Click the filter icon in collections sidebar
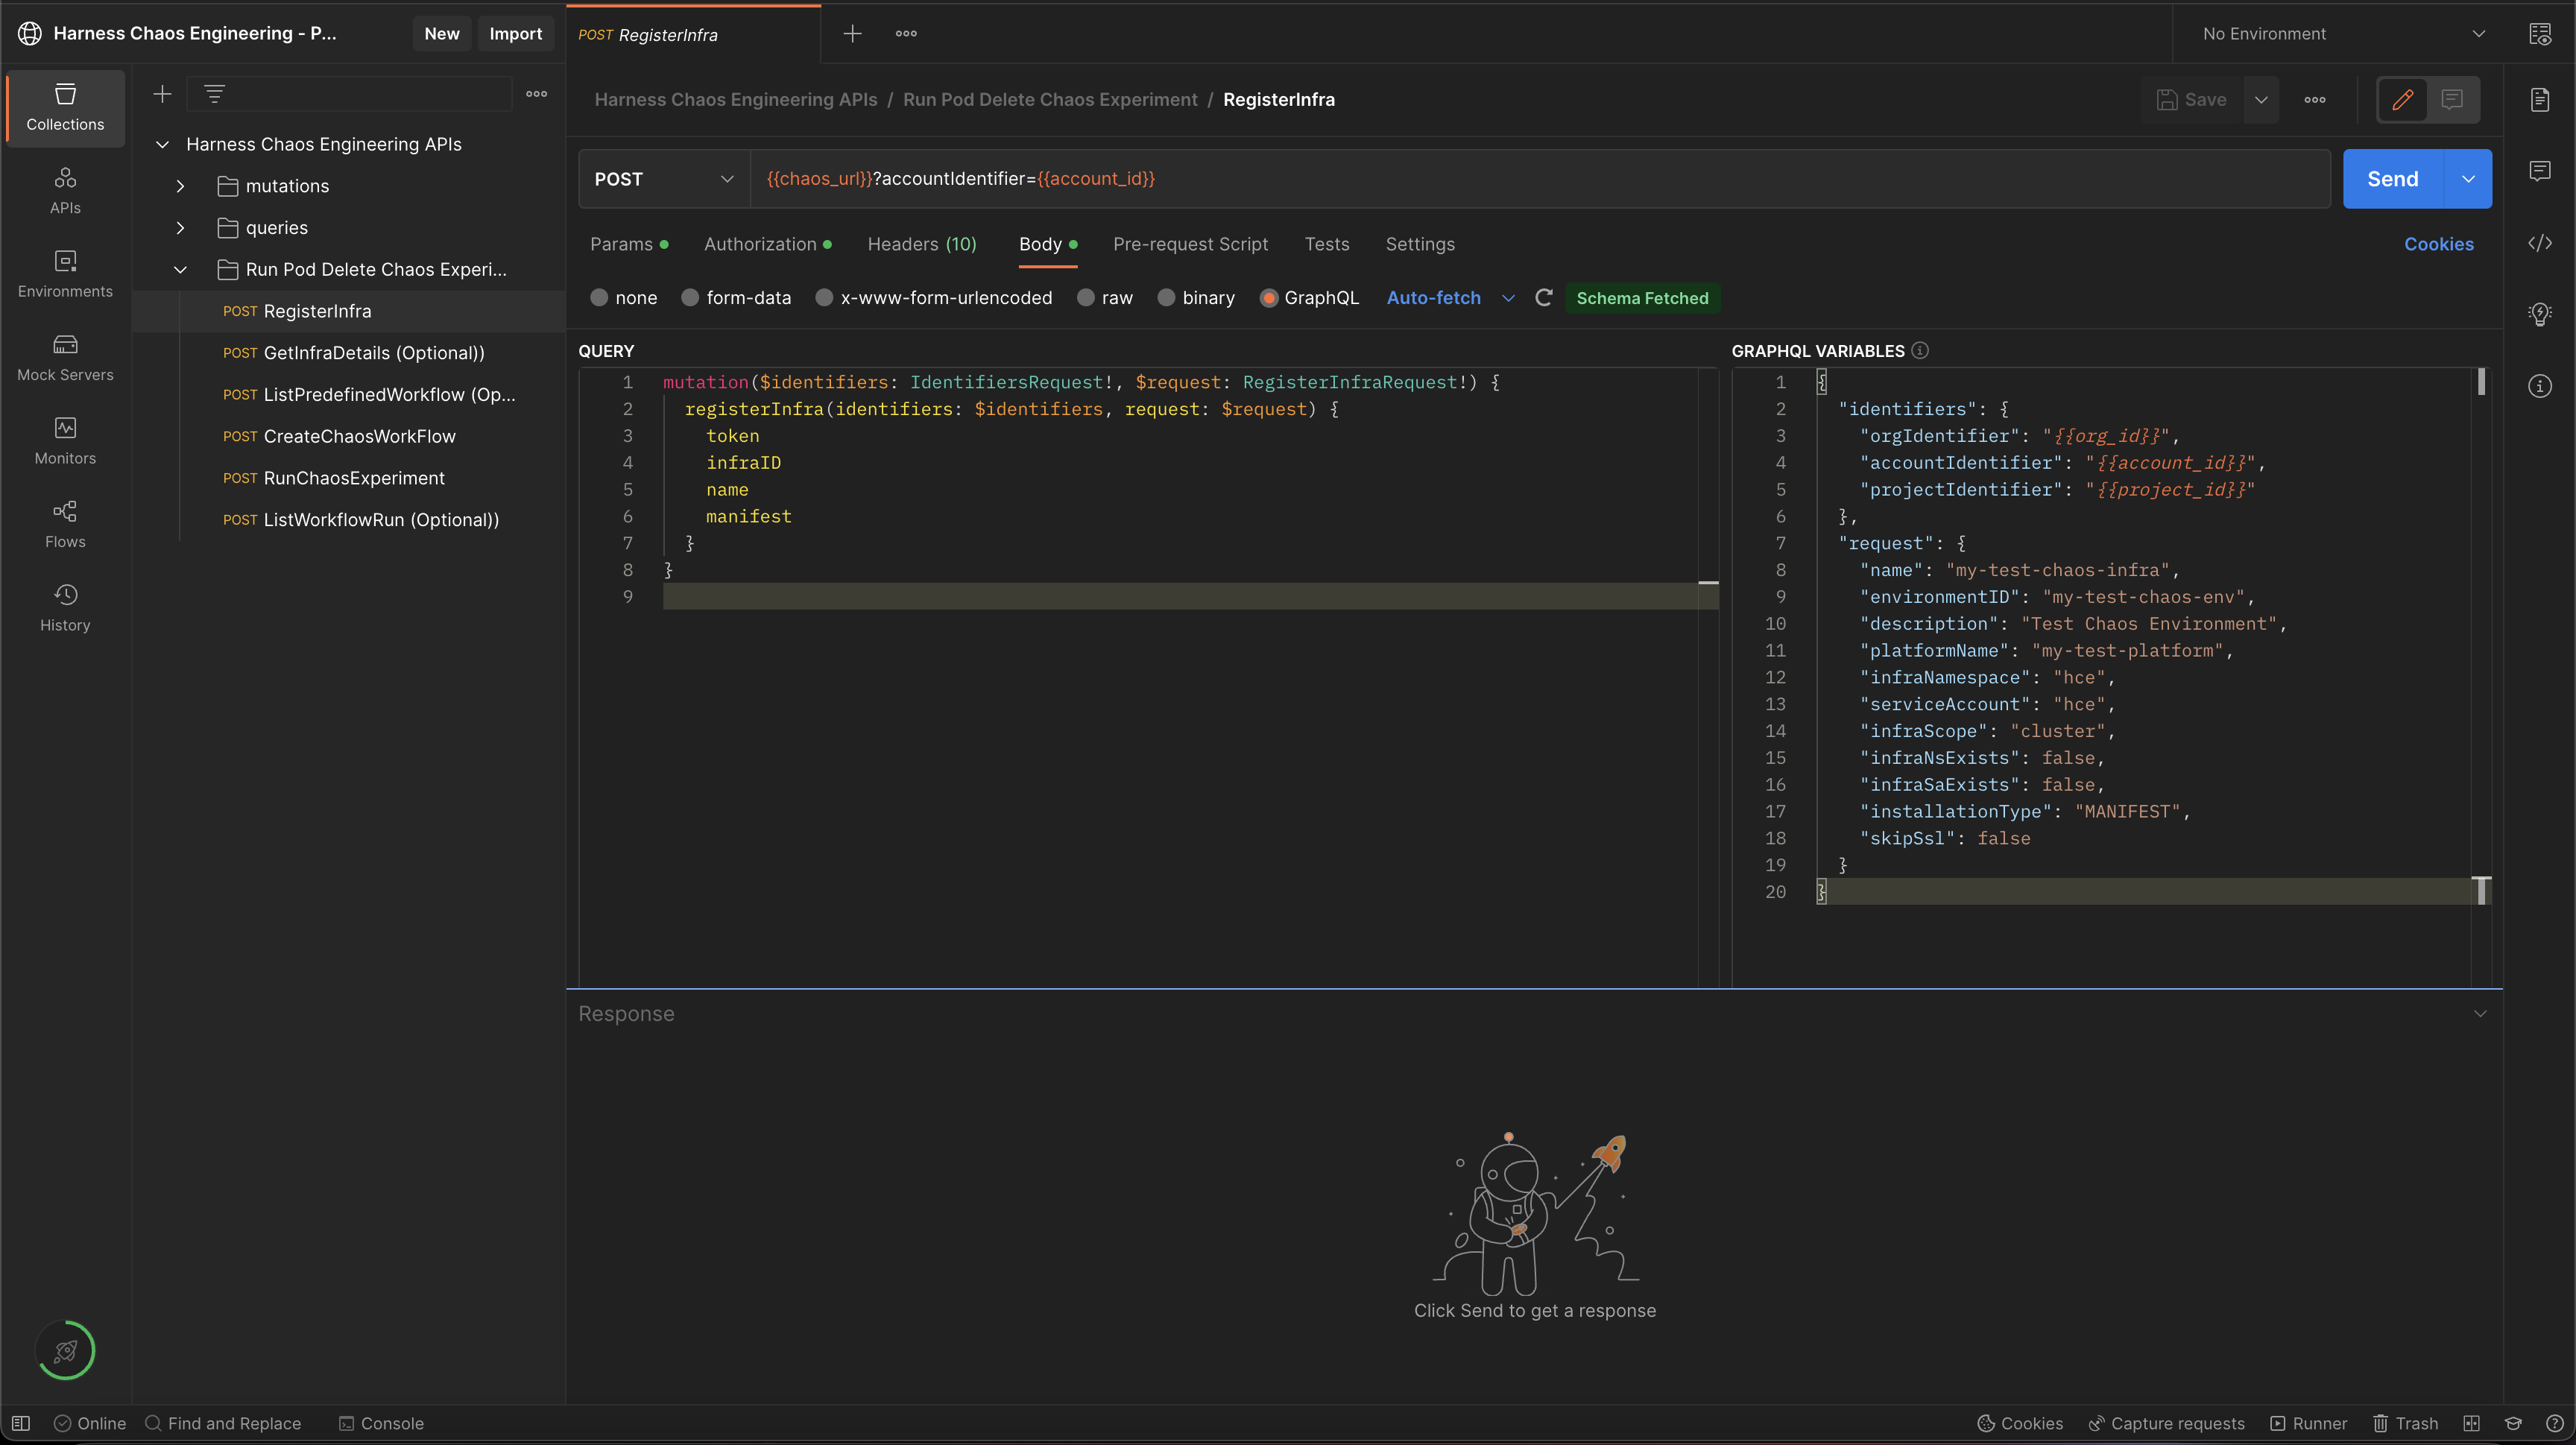Image resolution: width=2576 pixels, height=1445 pixels. [x=214, y=94]
